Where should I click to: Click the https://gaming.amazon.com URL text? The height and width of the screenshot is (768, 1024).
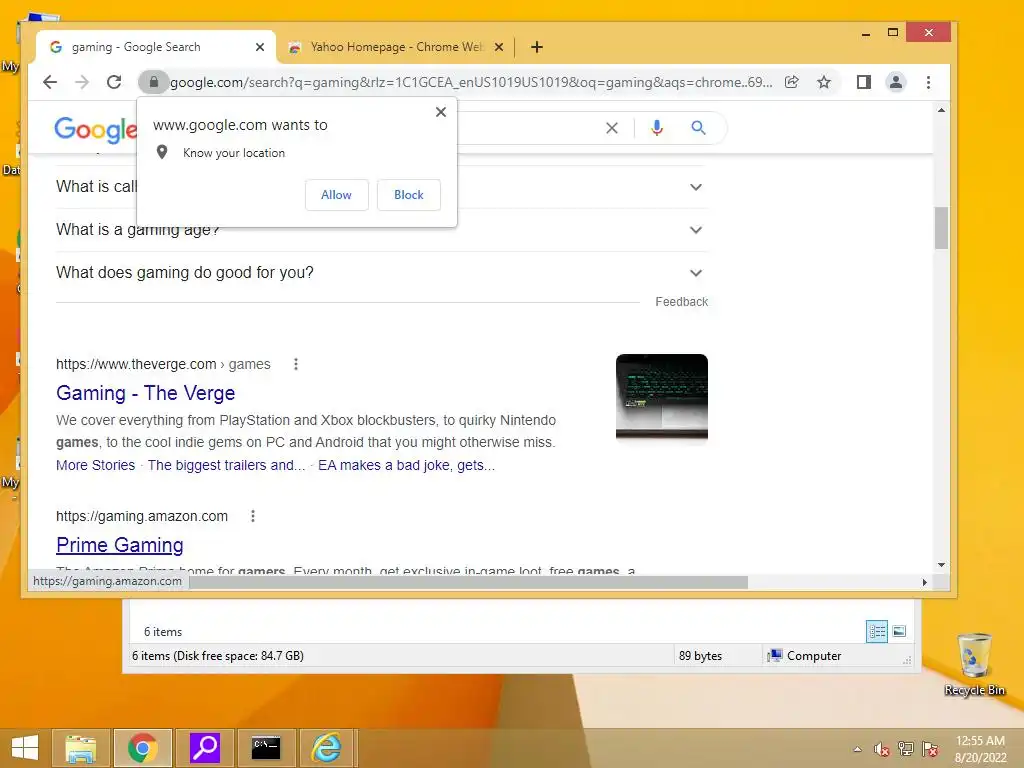coord(142,516)
